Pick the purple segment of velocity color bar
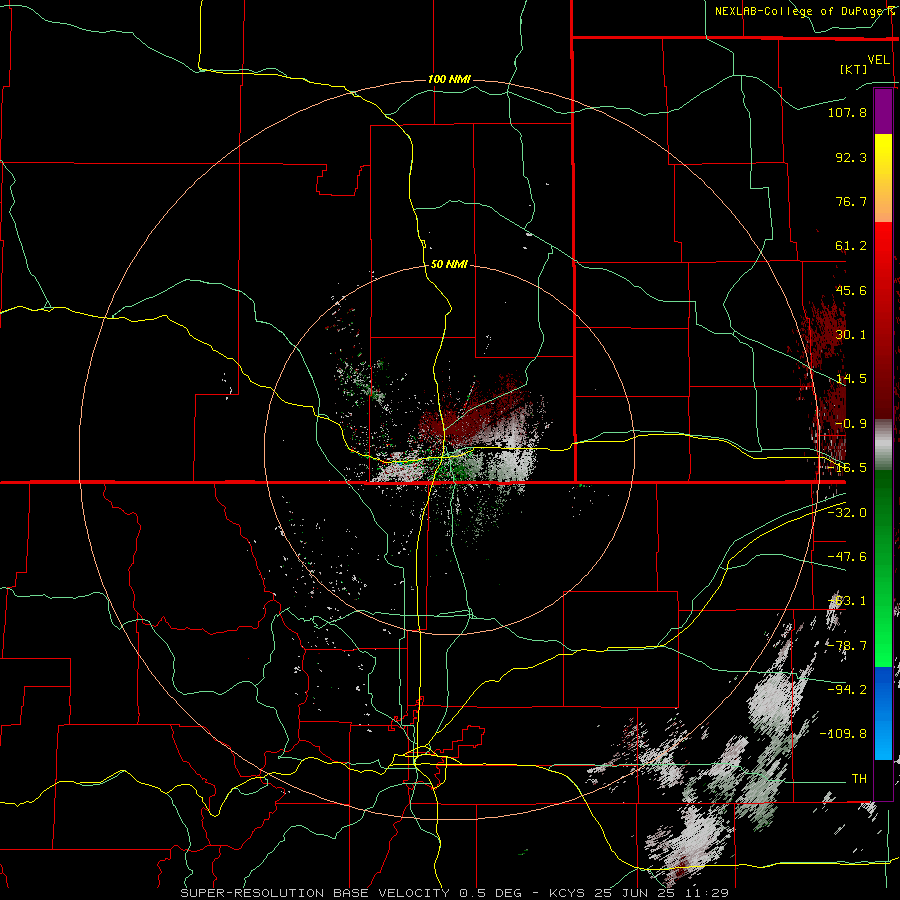Image resolution: width=900 pixels, height=900 pixels. point(883,111)
